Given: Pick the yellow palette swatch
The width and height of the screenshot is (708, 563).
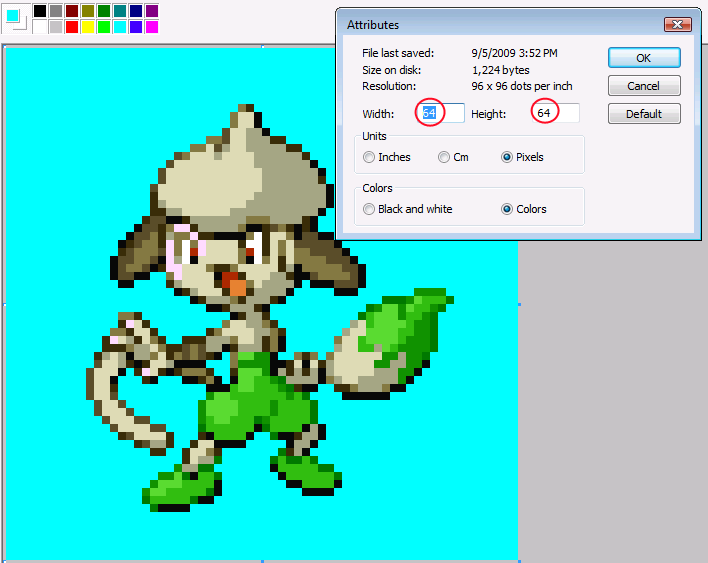Looking at the screenshot, I should pos(88,27).
